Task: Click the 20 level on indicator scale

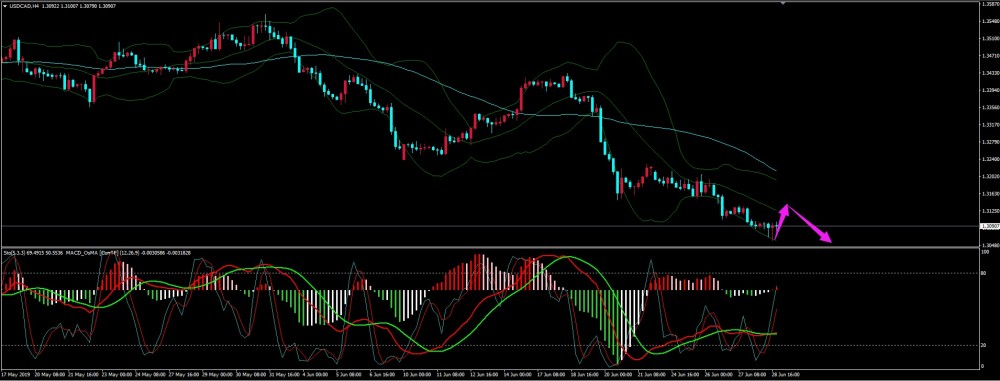Action: pos(983,345)
